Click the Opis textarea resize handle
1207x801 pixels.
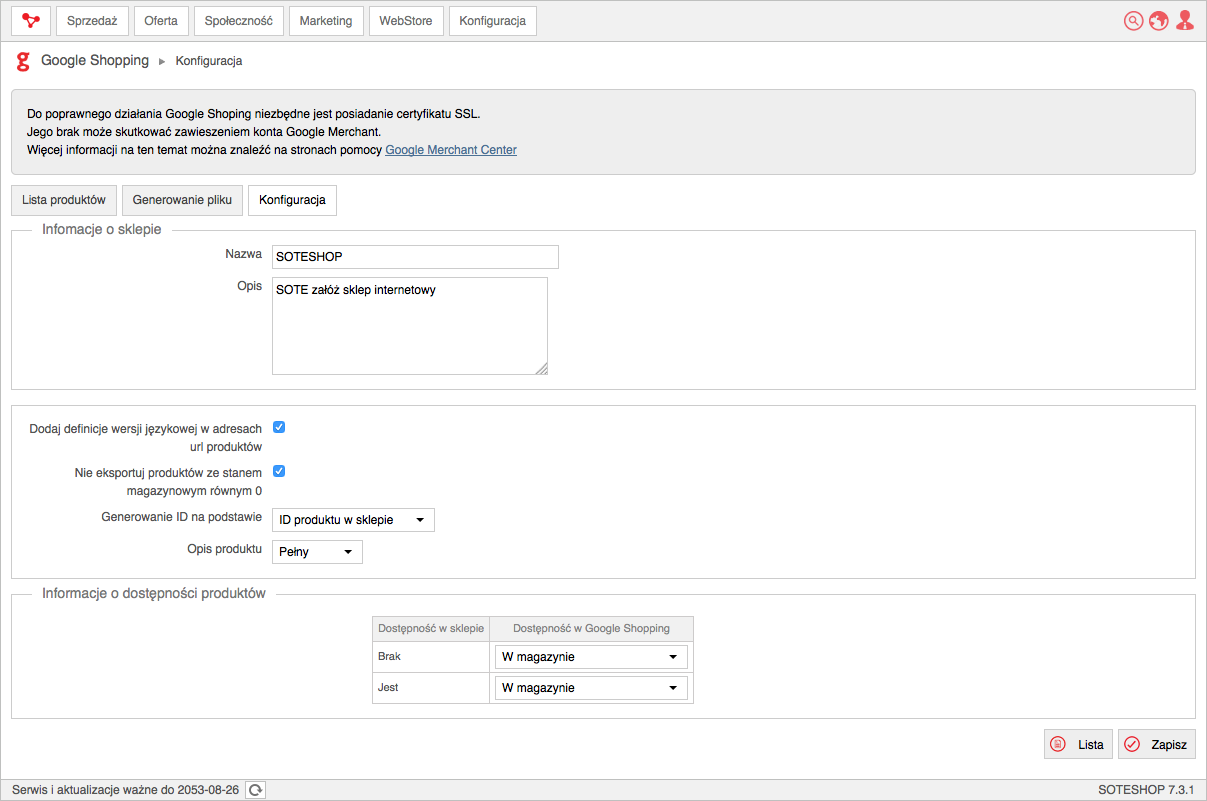pyautogui.click(x=541, y=369)
